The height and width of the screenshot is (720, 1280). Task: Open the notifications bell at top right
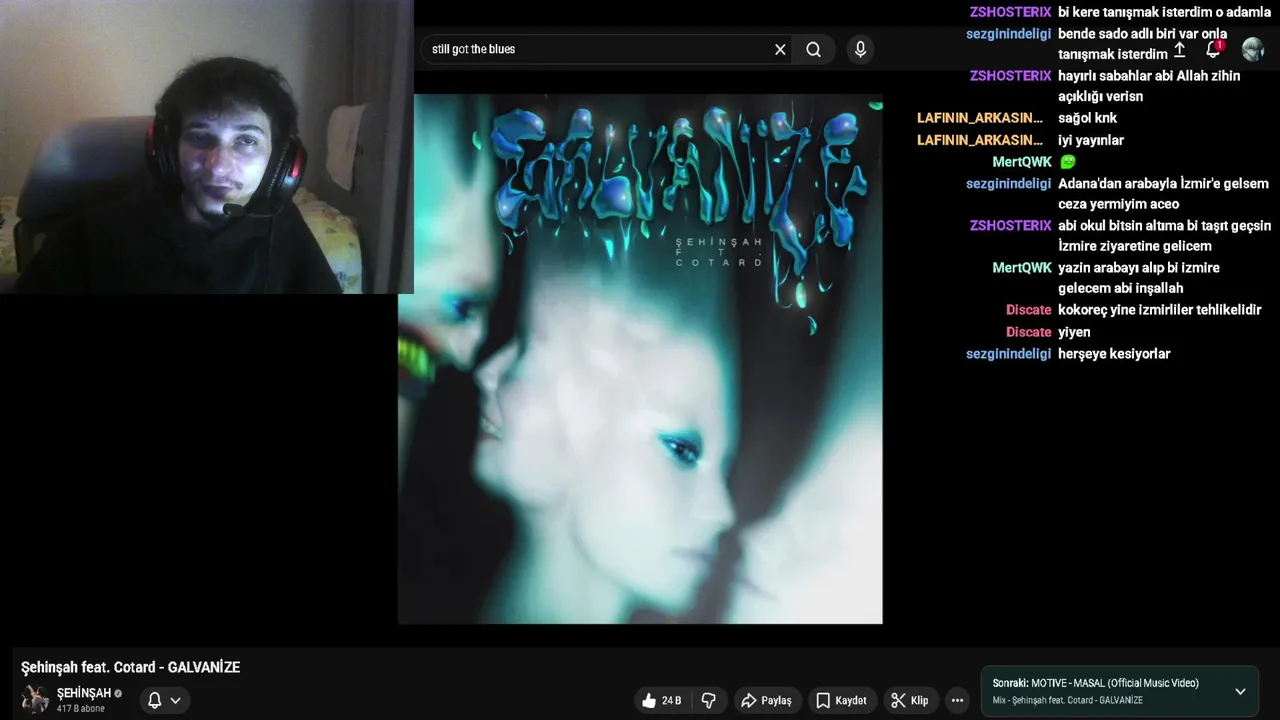tap(1213, 49)
